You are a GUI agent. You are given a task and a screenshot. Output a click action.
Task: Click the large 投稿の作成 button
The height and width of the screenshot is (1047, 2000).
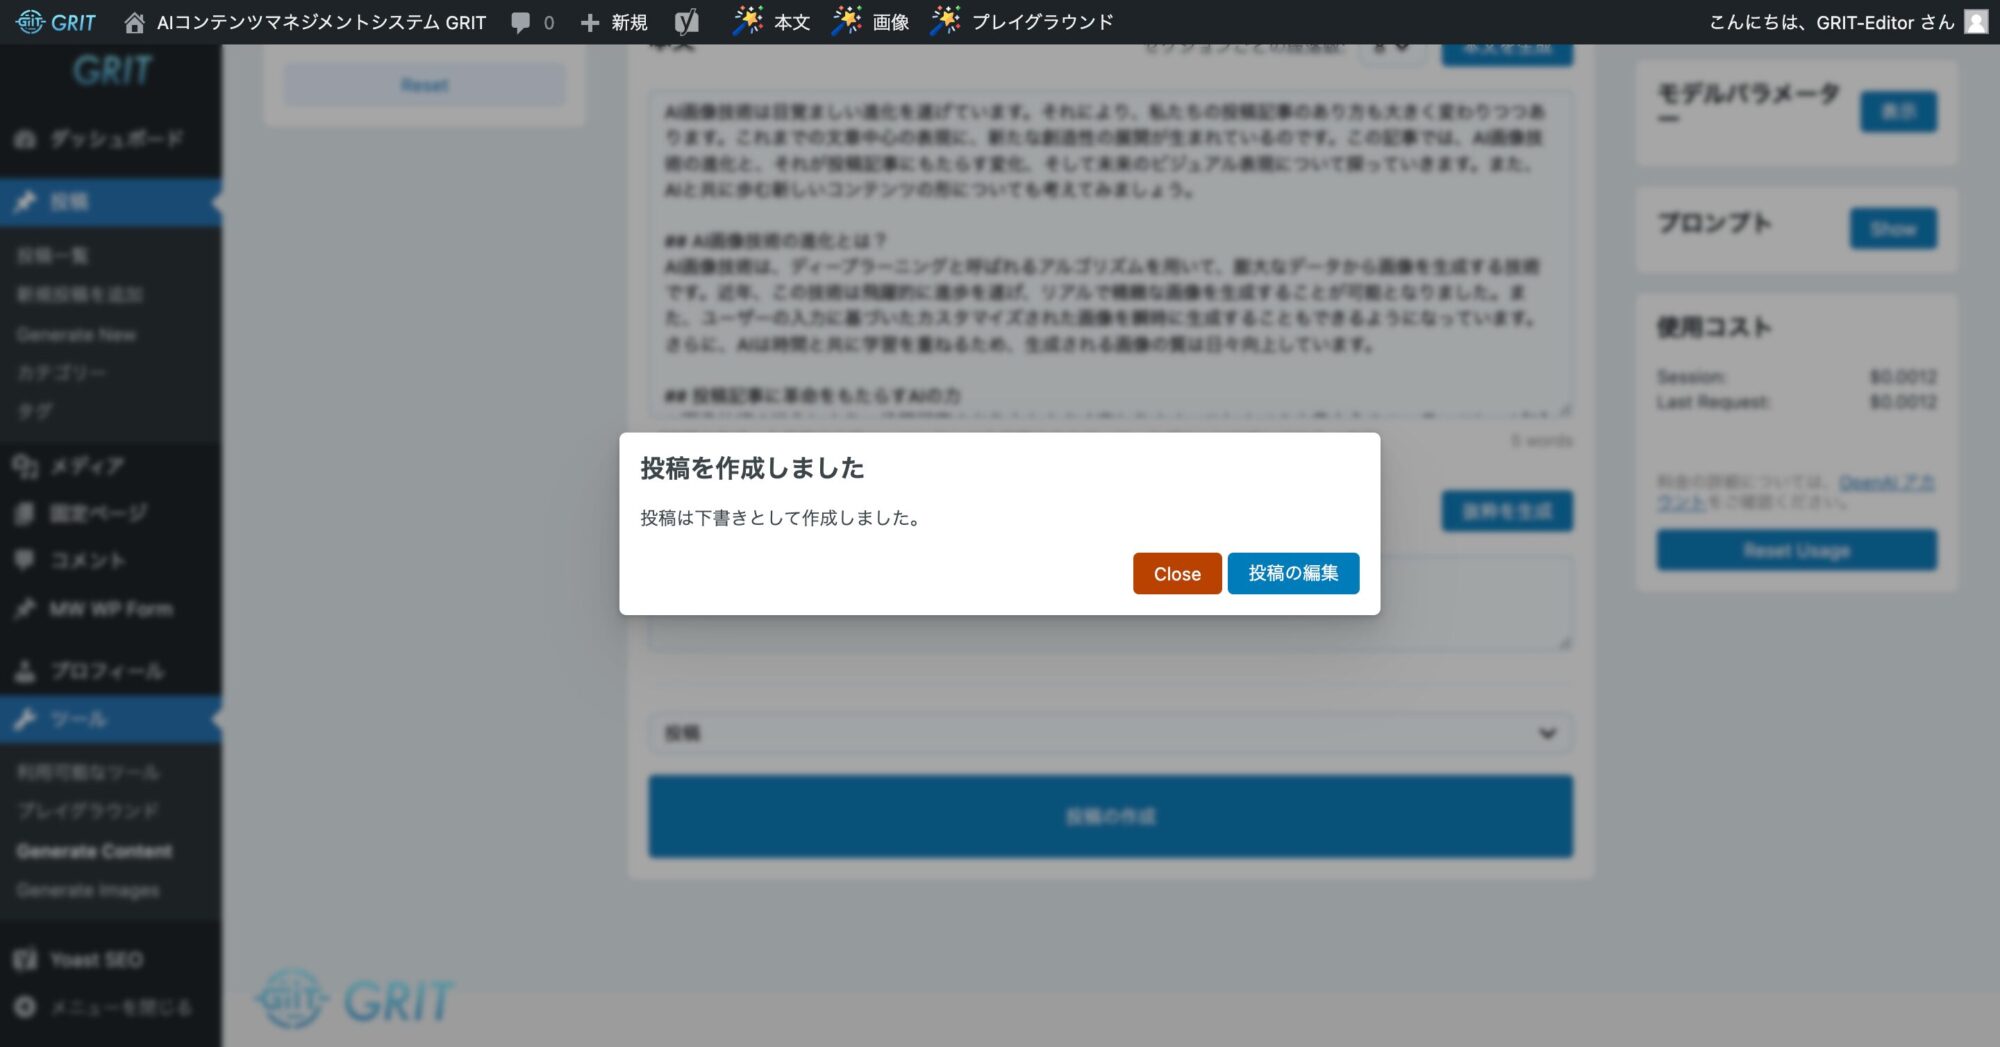tap(1109, 816)
